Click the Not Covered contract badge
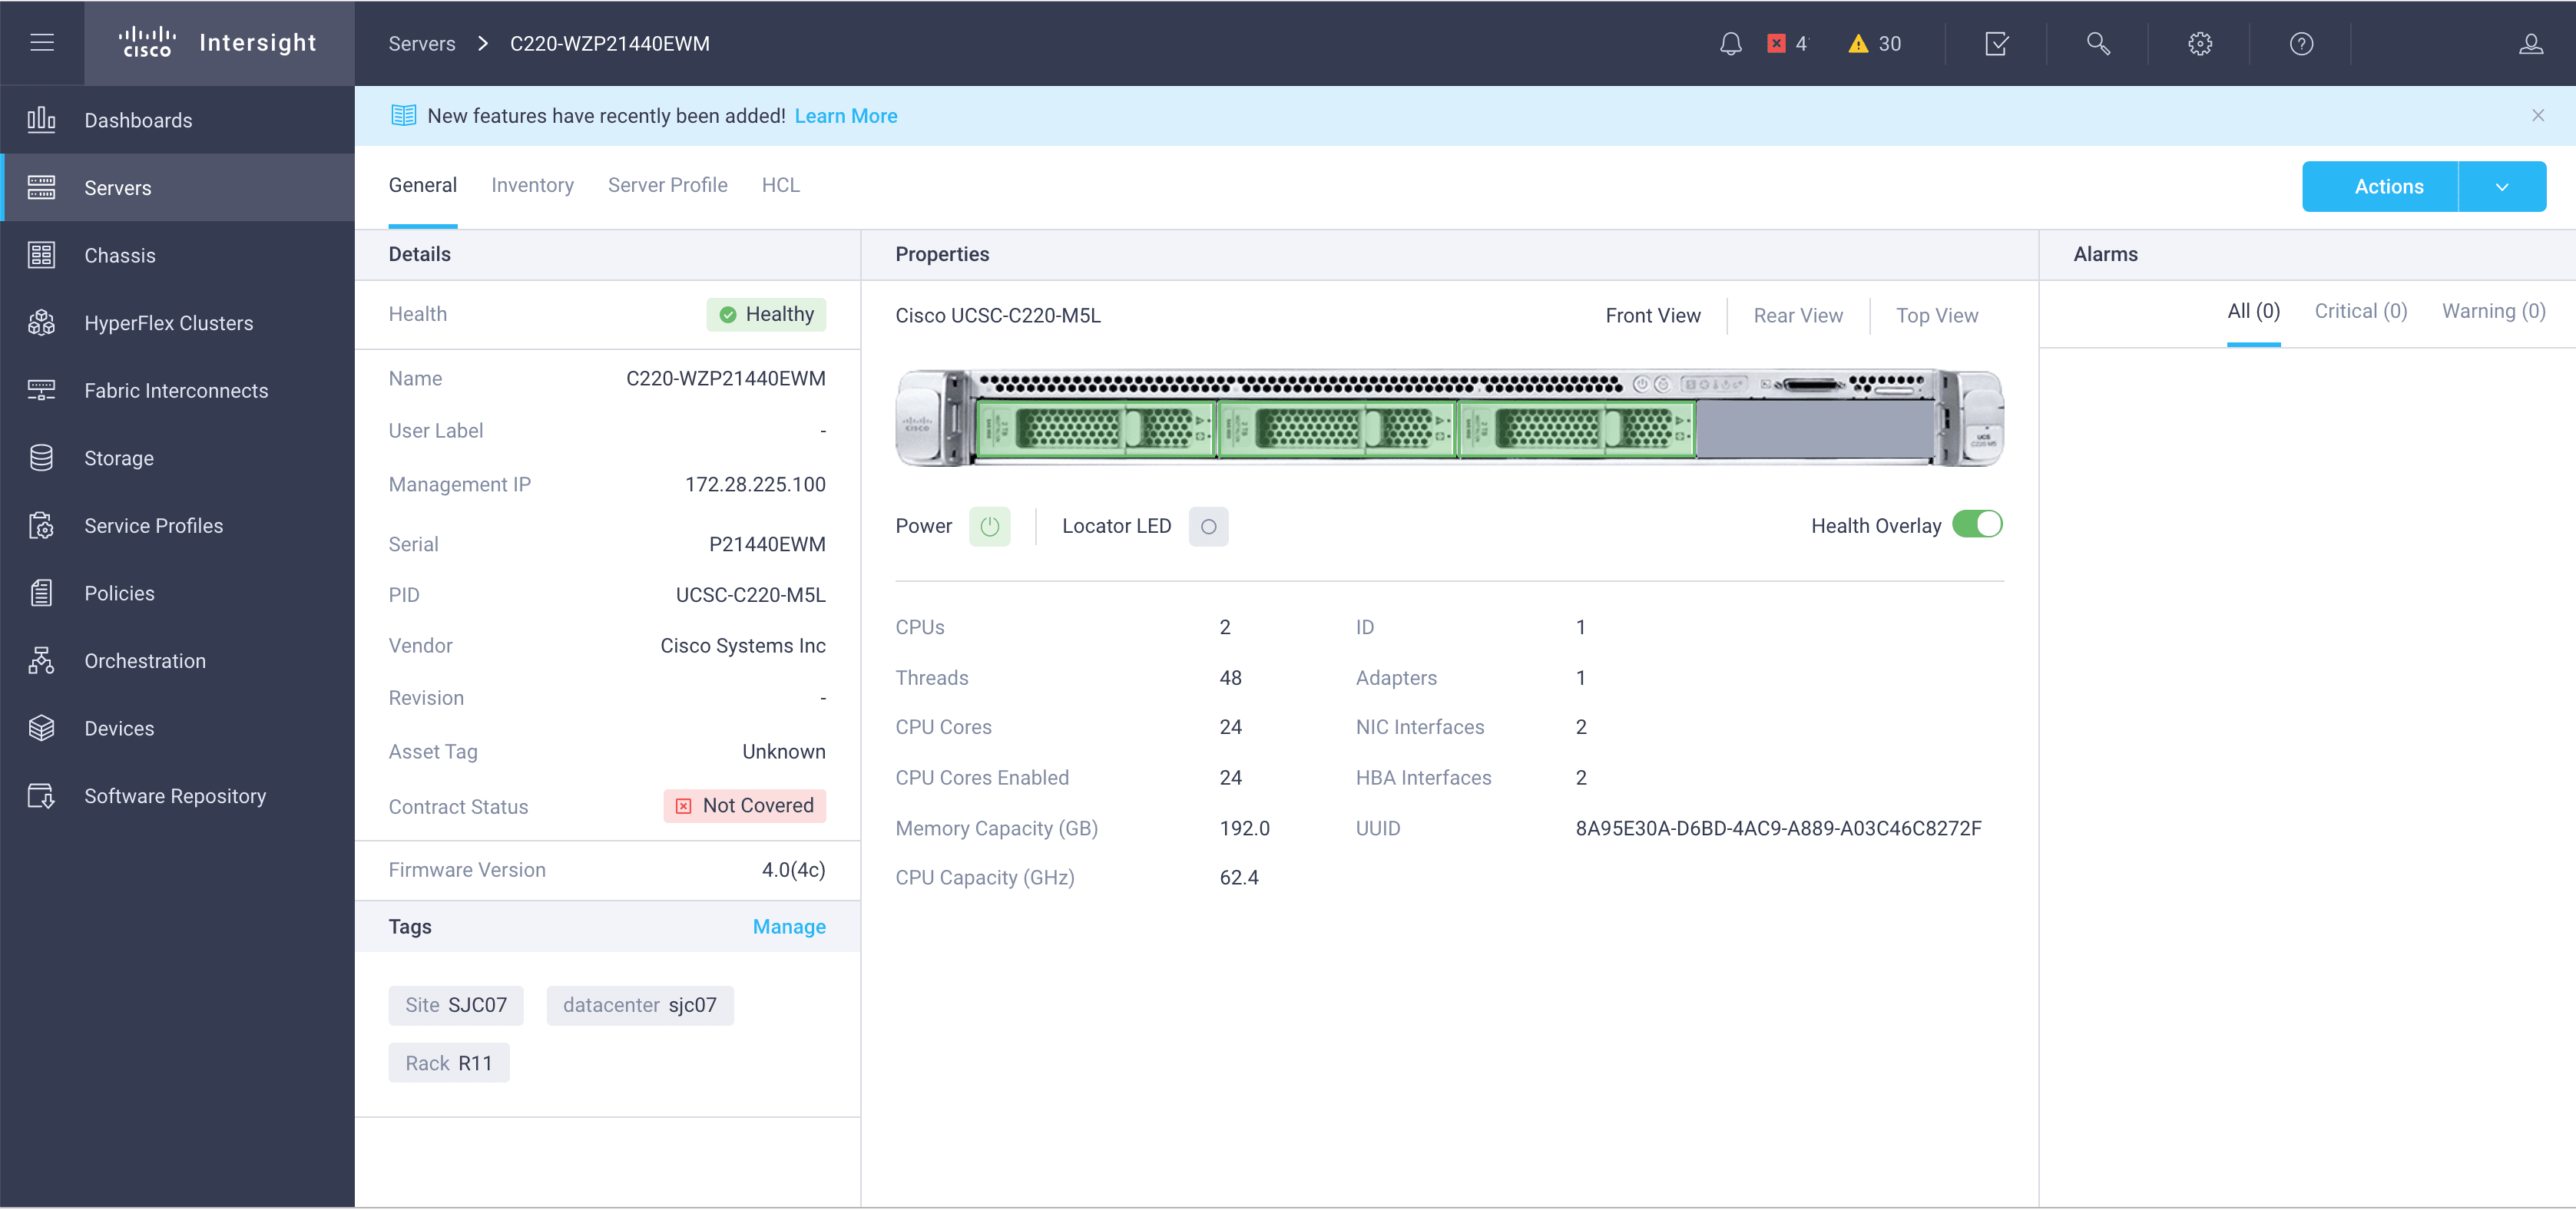This screenshot has height=1210, width=2576. [x=744, y=806]
